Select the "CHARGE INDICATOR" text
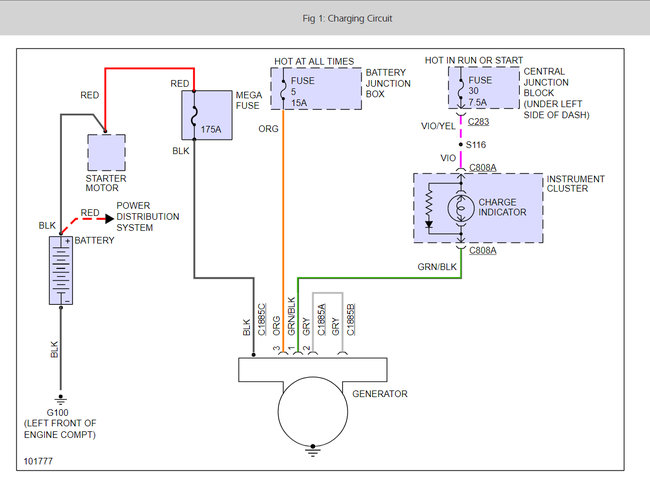Image resolution: width=650 pixels, height=481 pixels. (502, 207)
